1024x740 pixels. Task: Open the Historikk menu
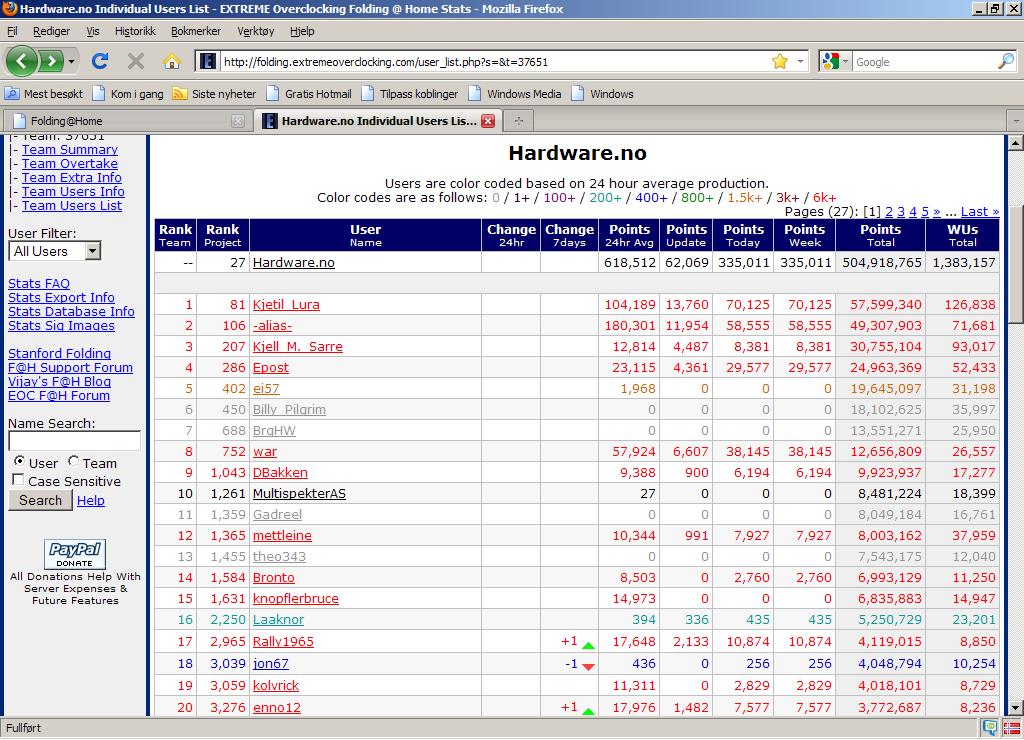coord(135,31)
